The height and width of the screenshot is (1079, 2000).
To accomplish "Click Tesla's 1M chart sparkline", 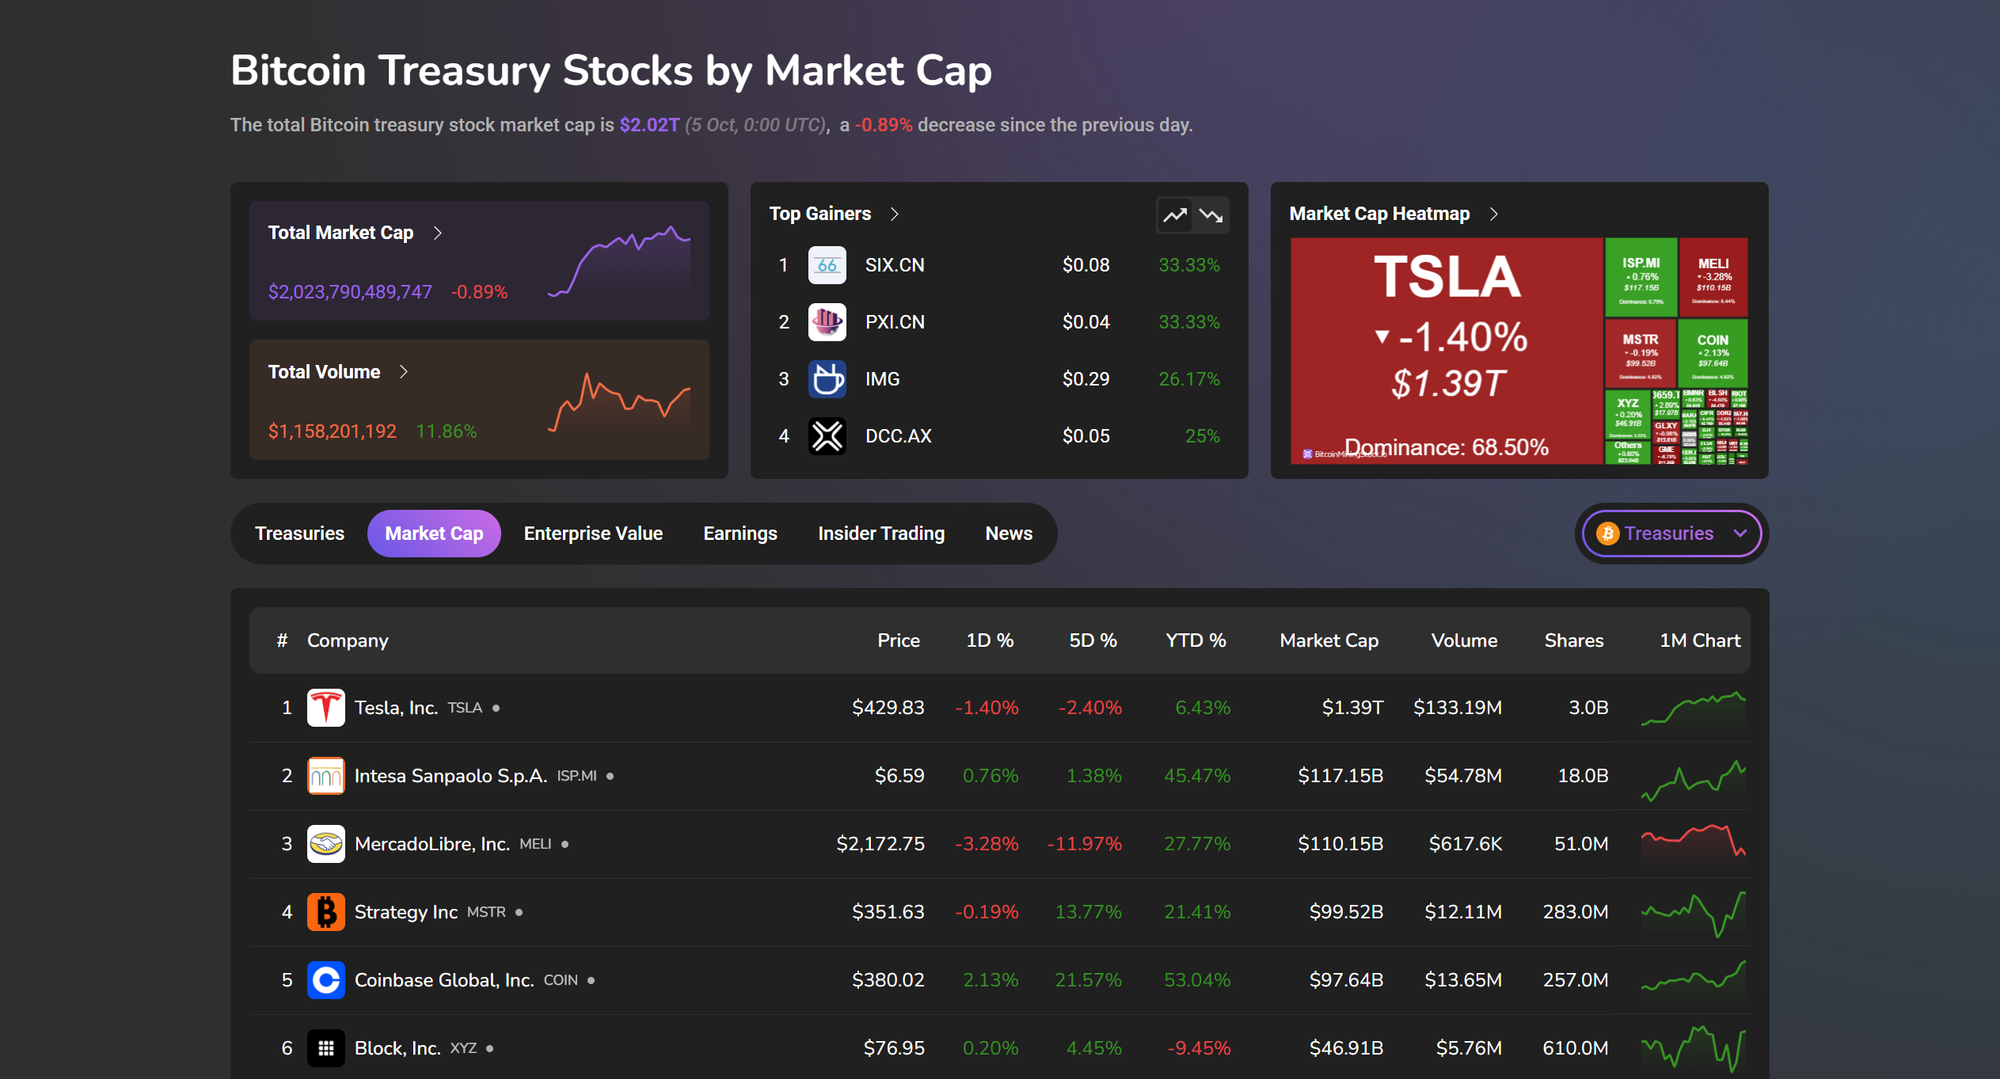I will click(x=1693, y=707).
